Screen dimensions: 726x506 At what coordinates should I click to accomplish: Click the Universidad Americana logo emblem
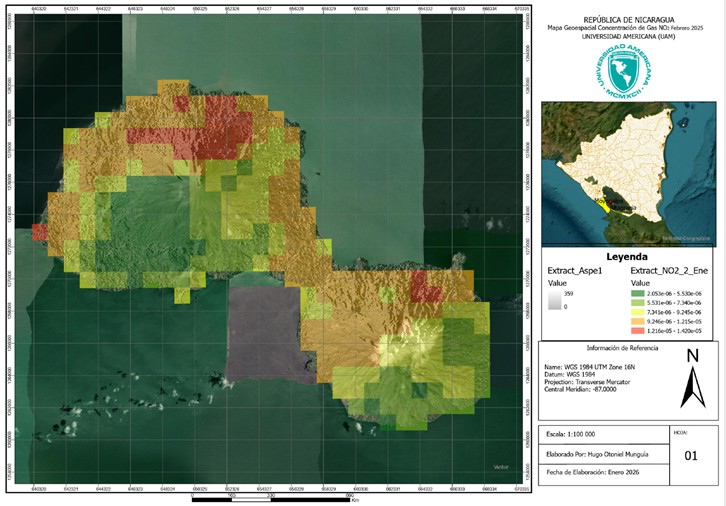pyautogui.click(x=624, y=71)
